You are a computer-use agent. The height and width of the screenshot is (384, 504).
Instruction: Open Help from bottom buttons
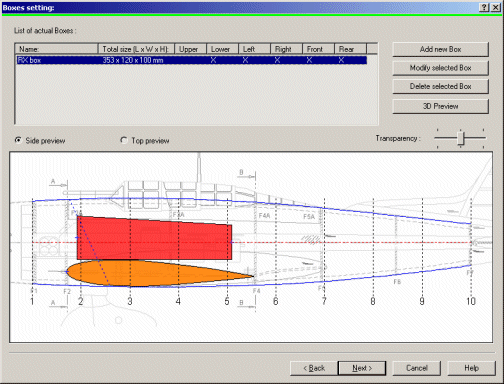(x=471, y=368)
